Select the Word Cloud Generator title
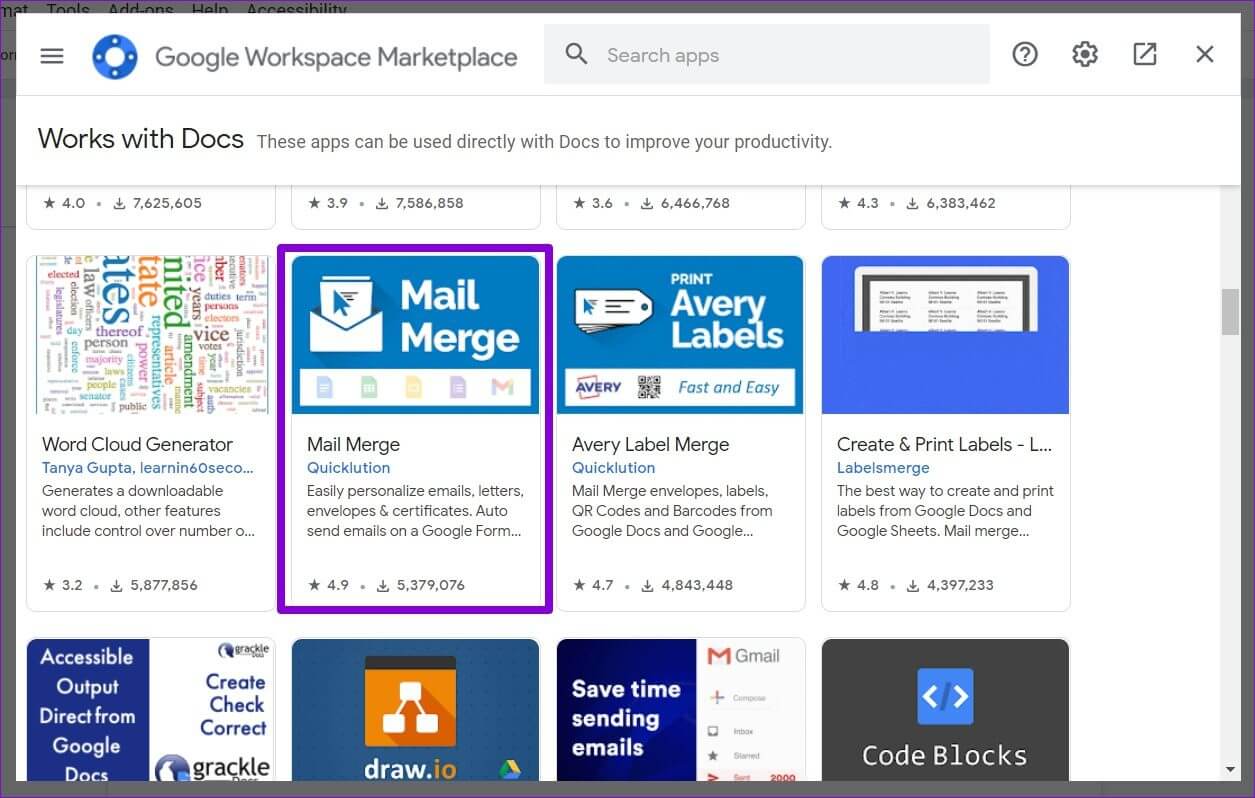Viewport: 1255px width, 798px height. coord(137,444)
